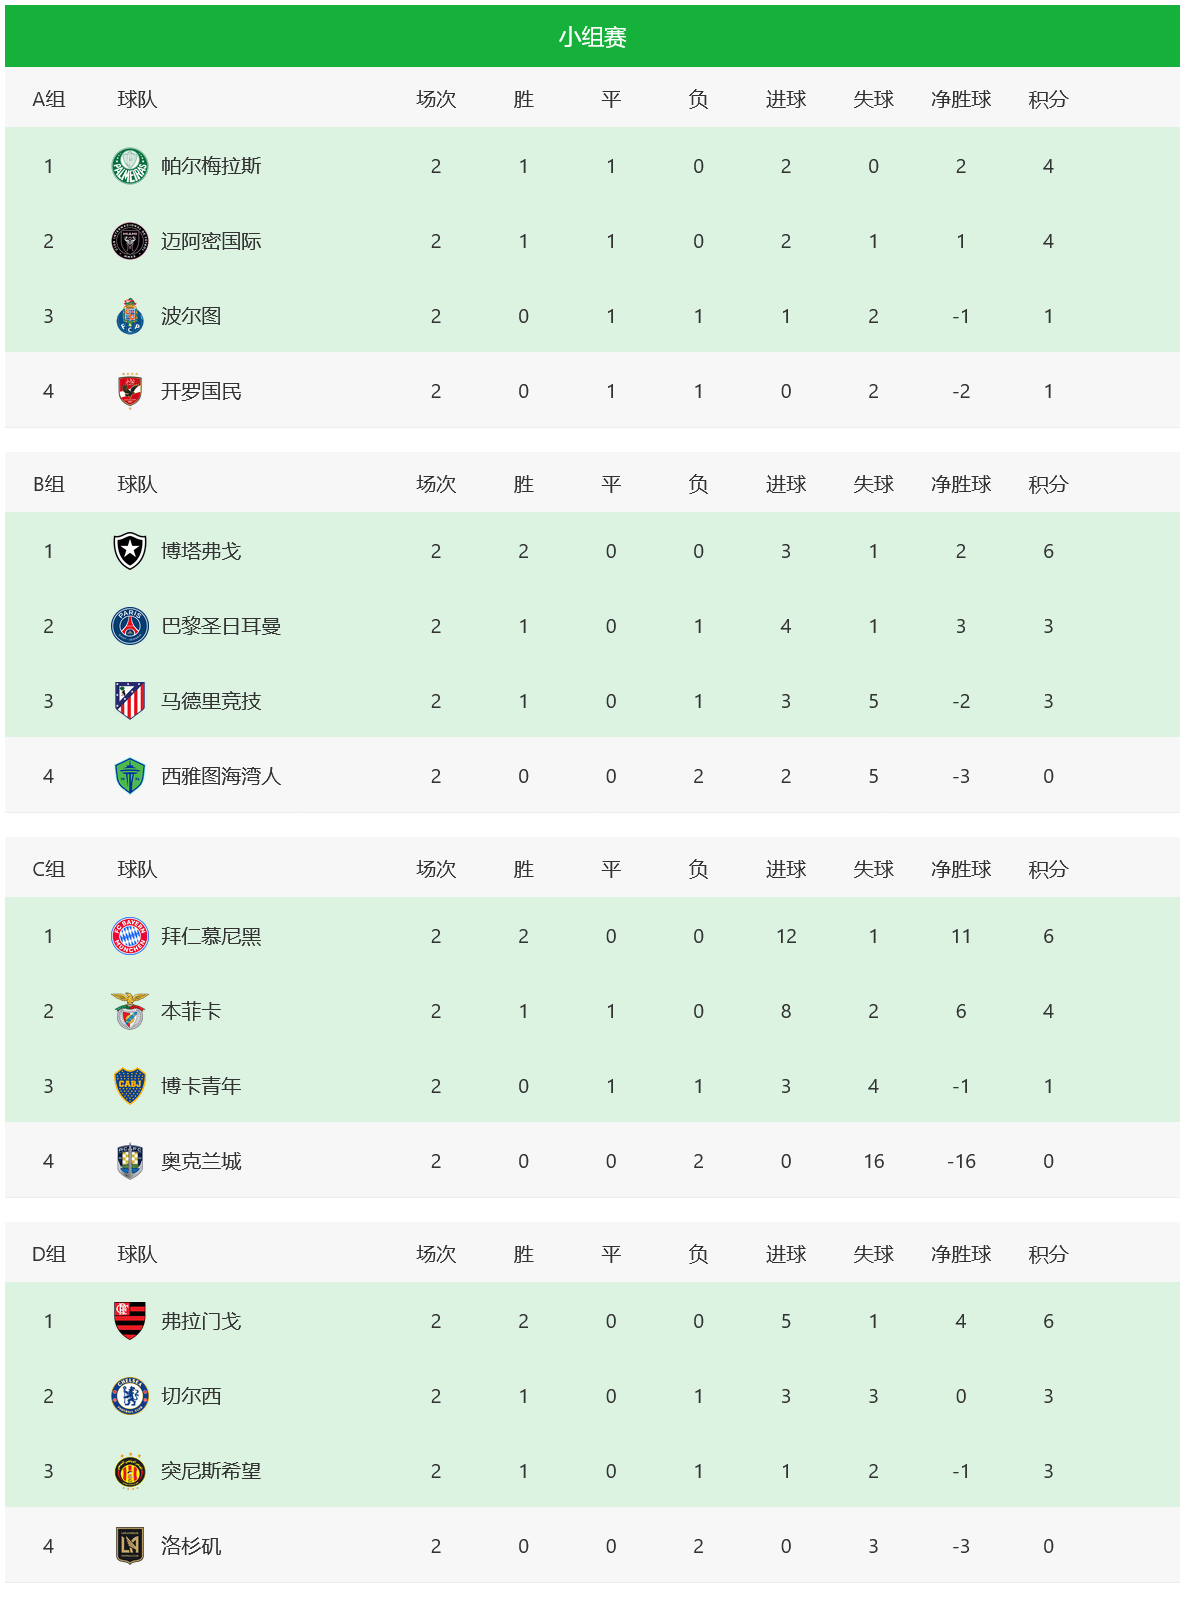
Task: Click the Chelsea club crest
Action: pyautogui.click(x=130, y=1396)
